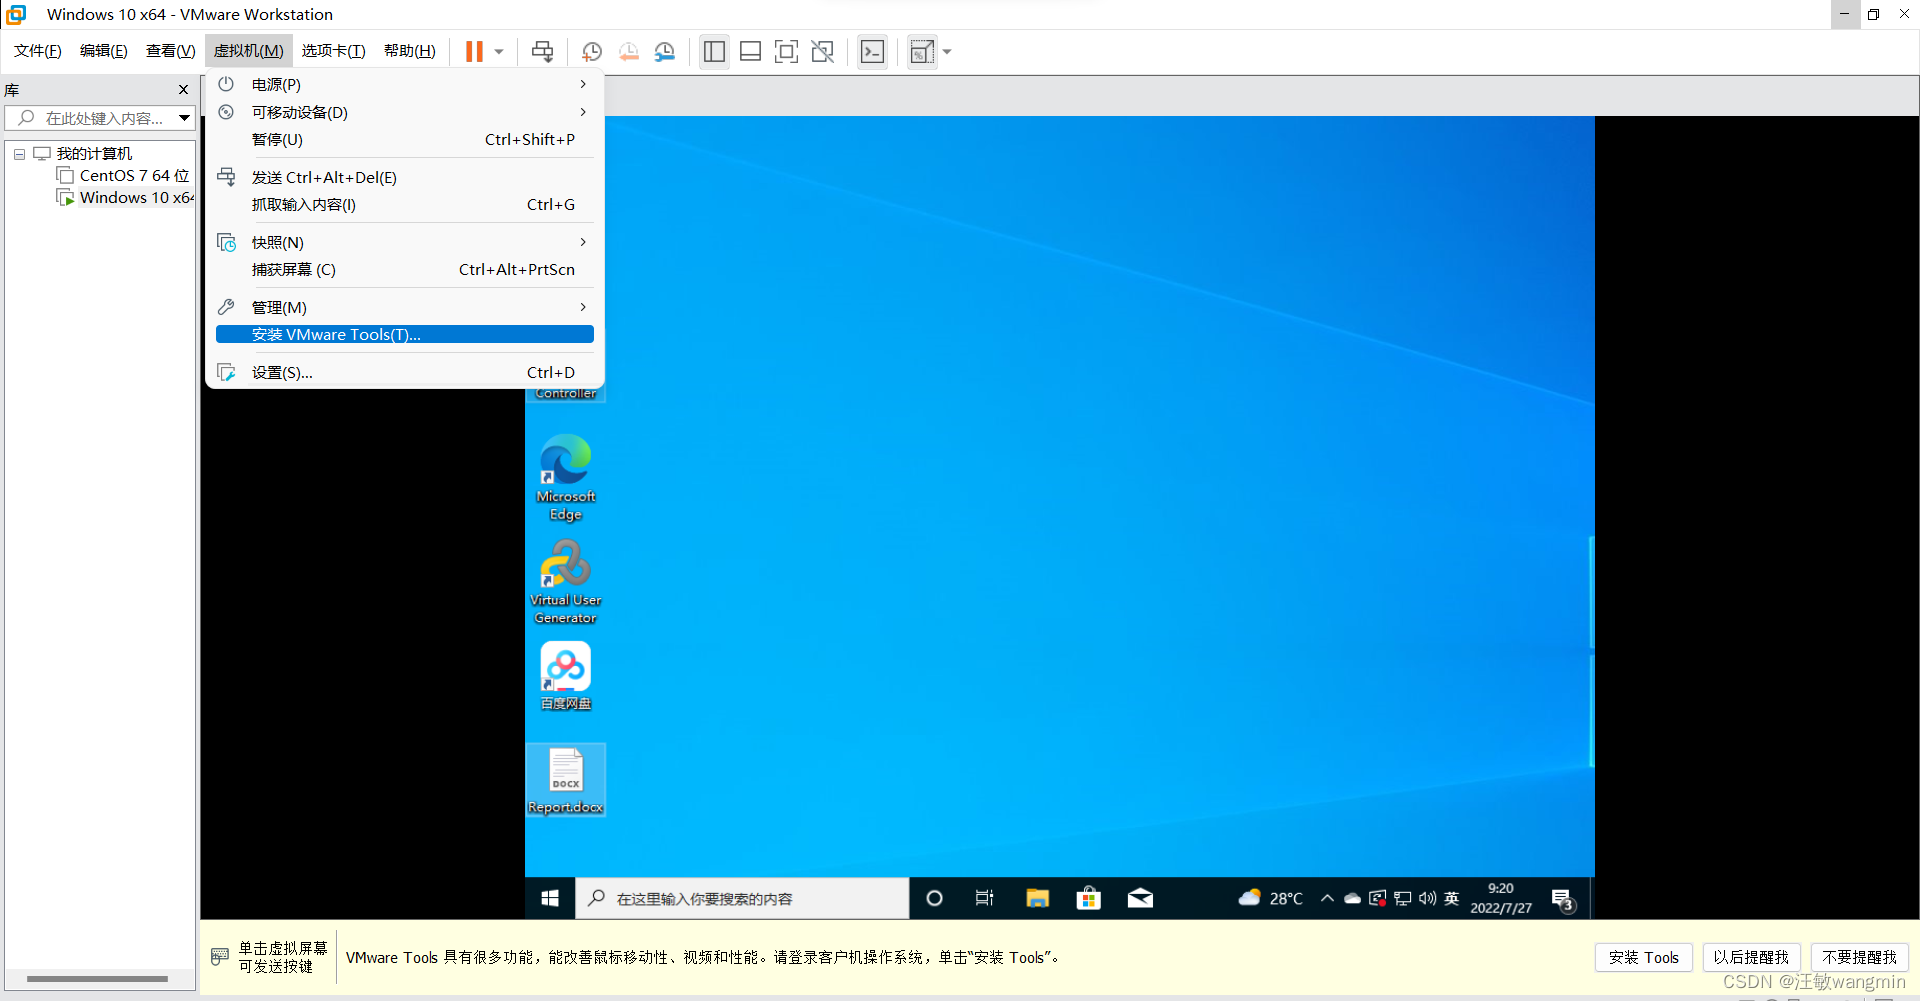Select the Report.docx desktop file
1920x1001 pixels.
(565, 780)
